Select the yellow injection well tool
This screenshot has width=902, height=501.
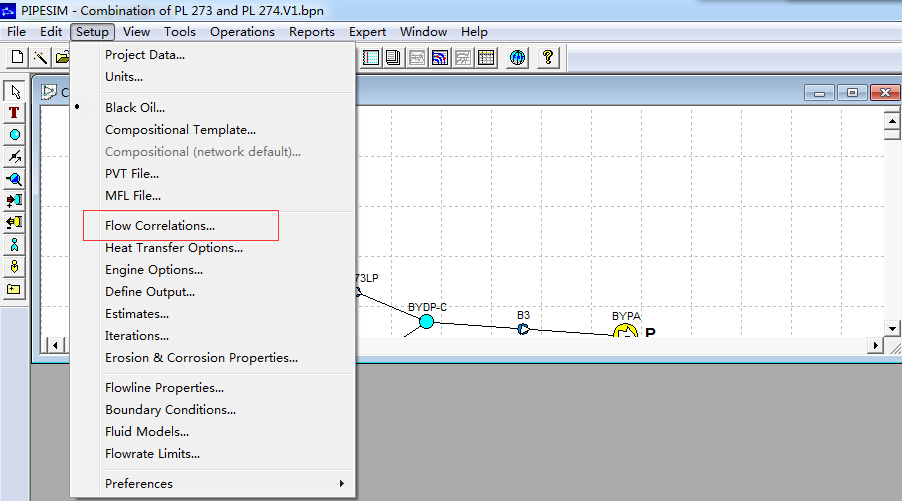14,267
